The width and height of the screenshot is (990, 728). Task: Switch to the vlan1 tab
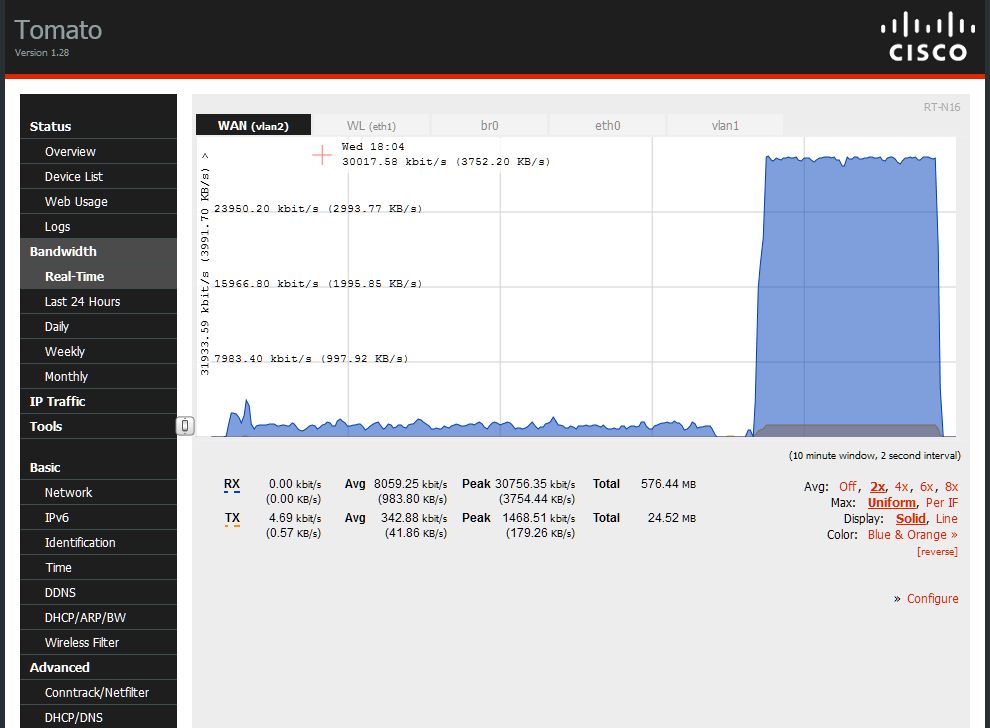tap(725, 126)
